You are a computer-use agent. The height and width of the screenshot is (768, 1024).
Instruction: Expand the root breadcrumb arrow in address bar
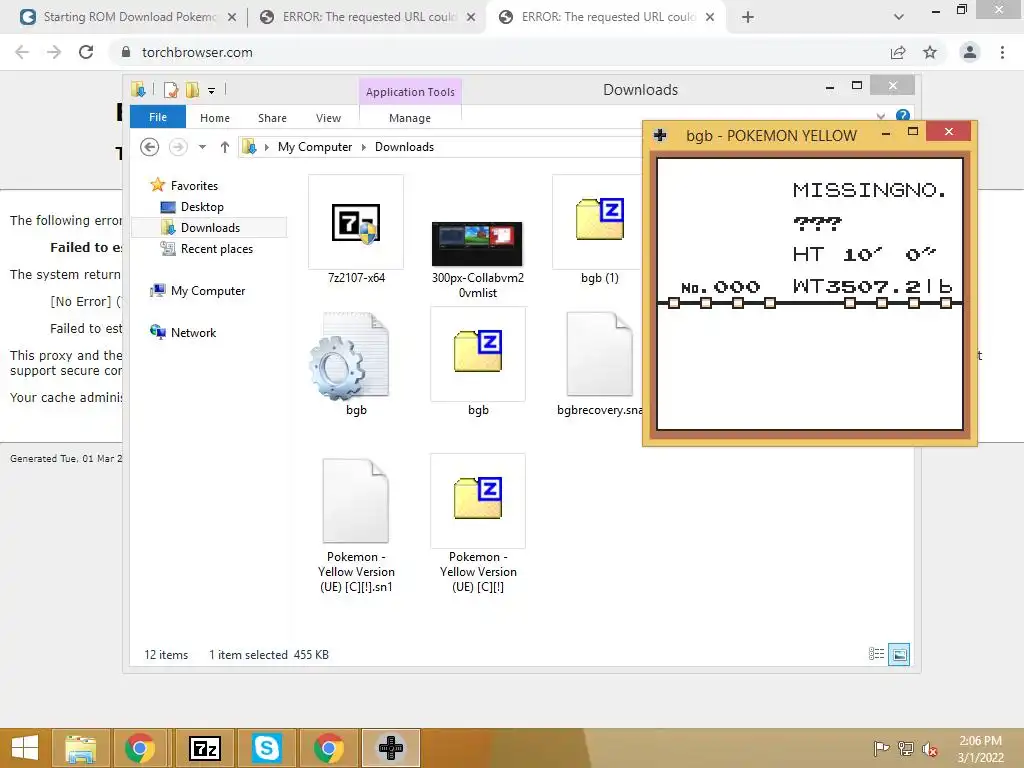266,147
